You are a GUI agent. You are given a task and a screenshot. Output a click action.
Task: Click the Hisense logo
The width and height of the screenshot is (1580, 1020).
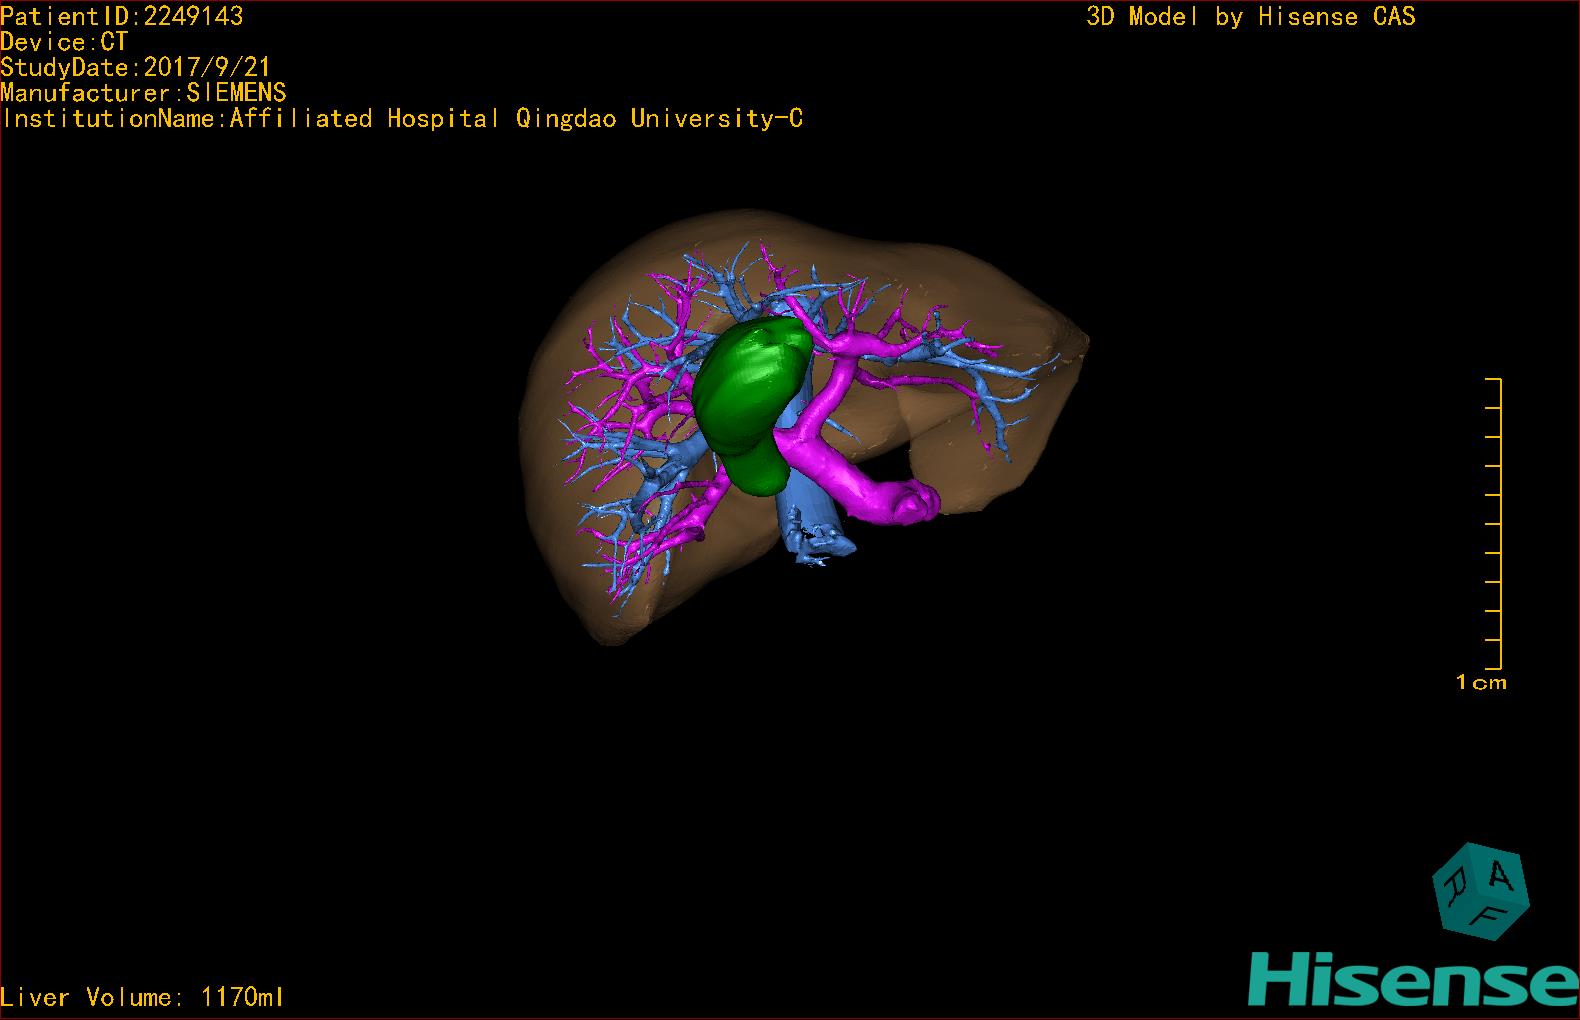point(1414,979)
